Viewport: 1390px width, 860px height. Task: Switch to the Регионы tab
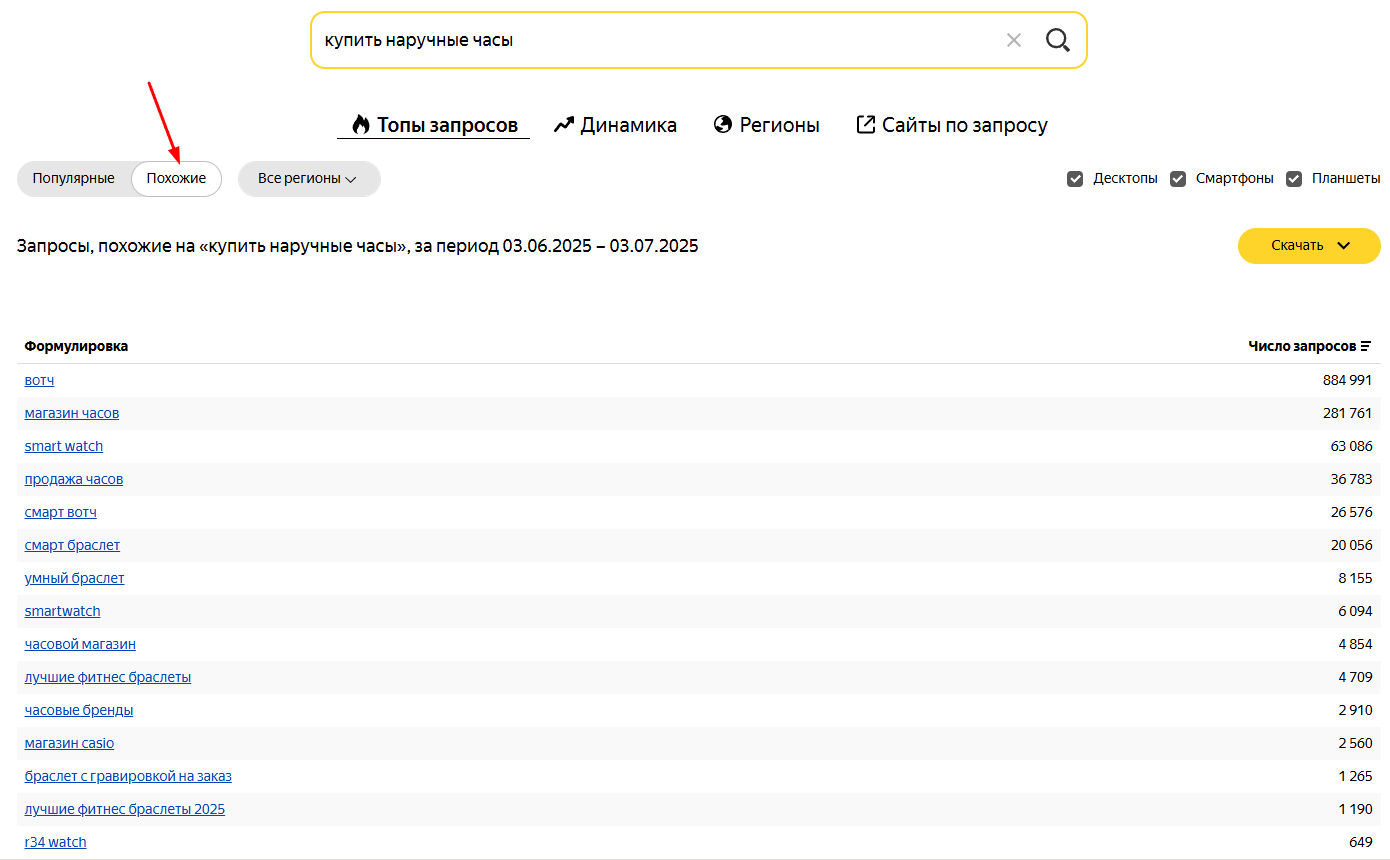click(x=779, y=125)
